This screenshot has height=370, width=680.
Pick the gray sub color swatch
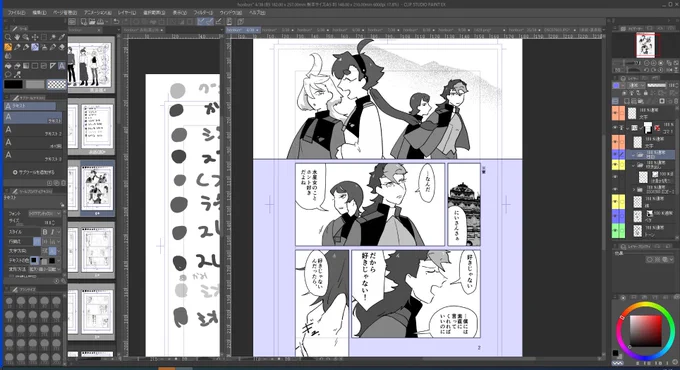35,84
